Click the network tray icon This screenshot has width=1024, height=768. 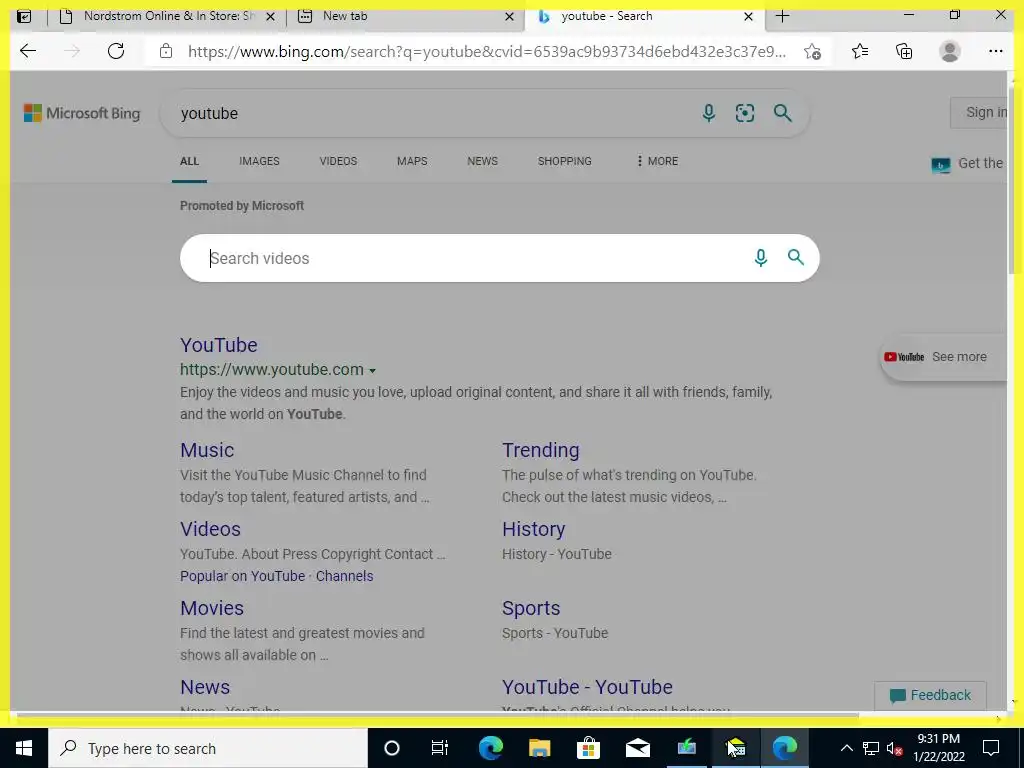871,748
